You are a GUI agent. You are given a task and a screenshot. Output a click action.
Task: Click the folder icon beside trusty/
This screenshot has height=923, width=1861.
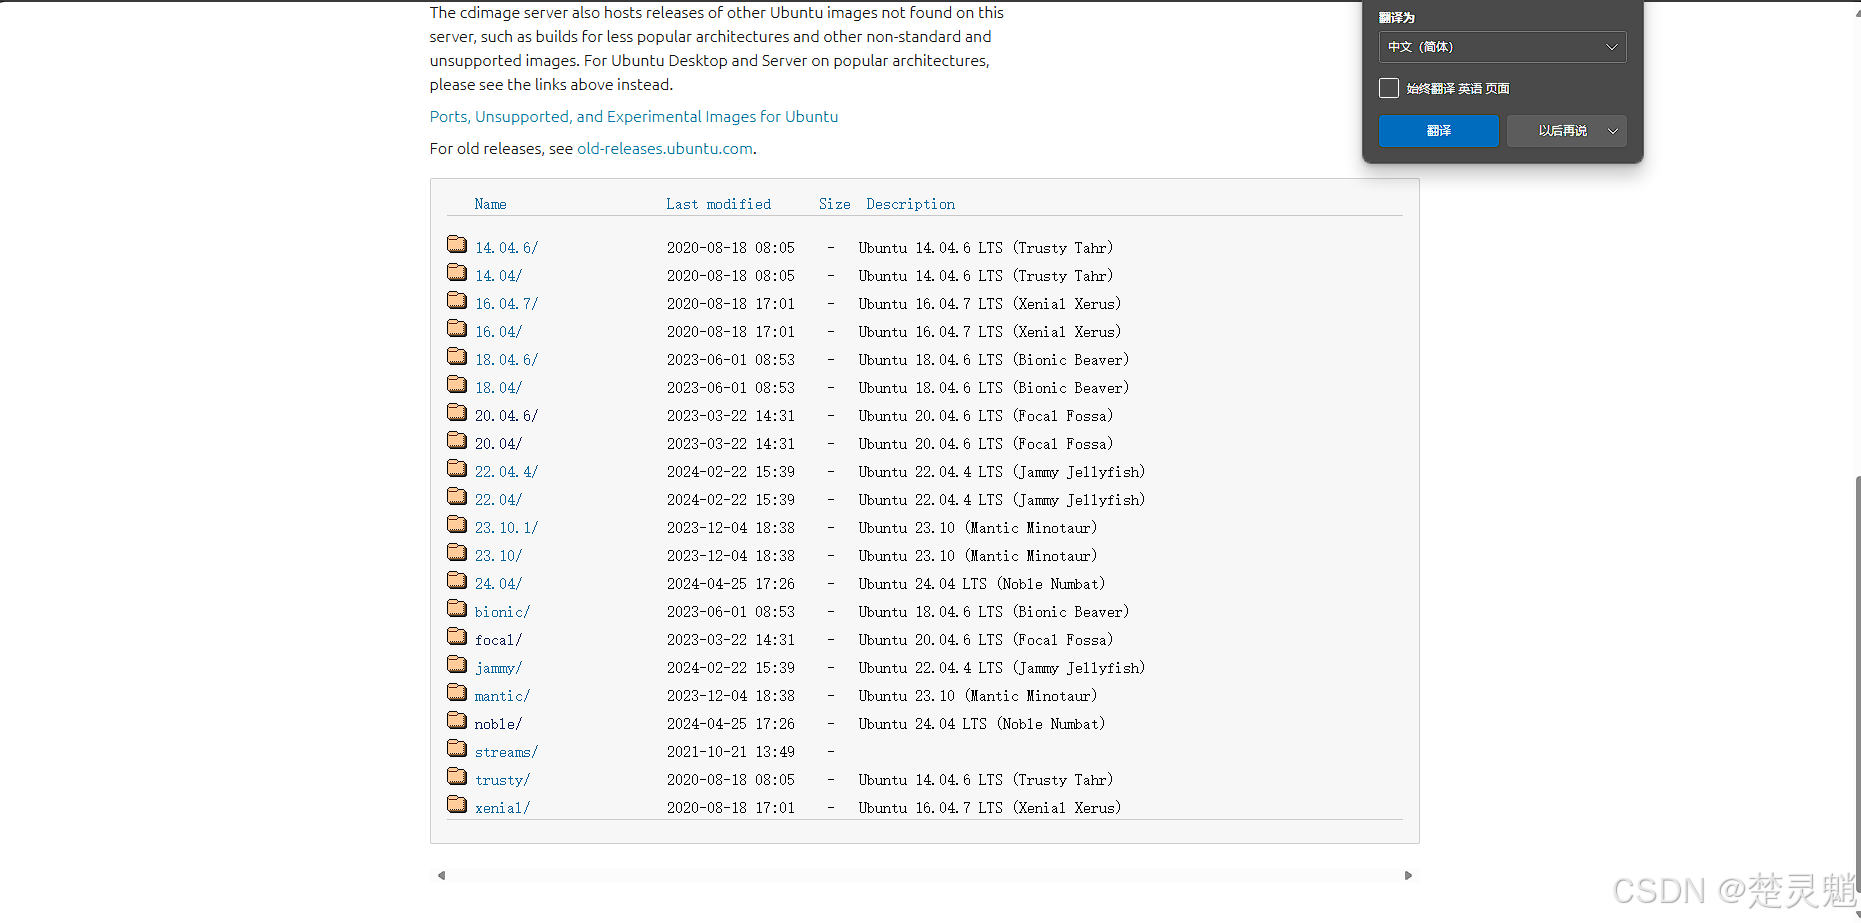[457, 776]
